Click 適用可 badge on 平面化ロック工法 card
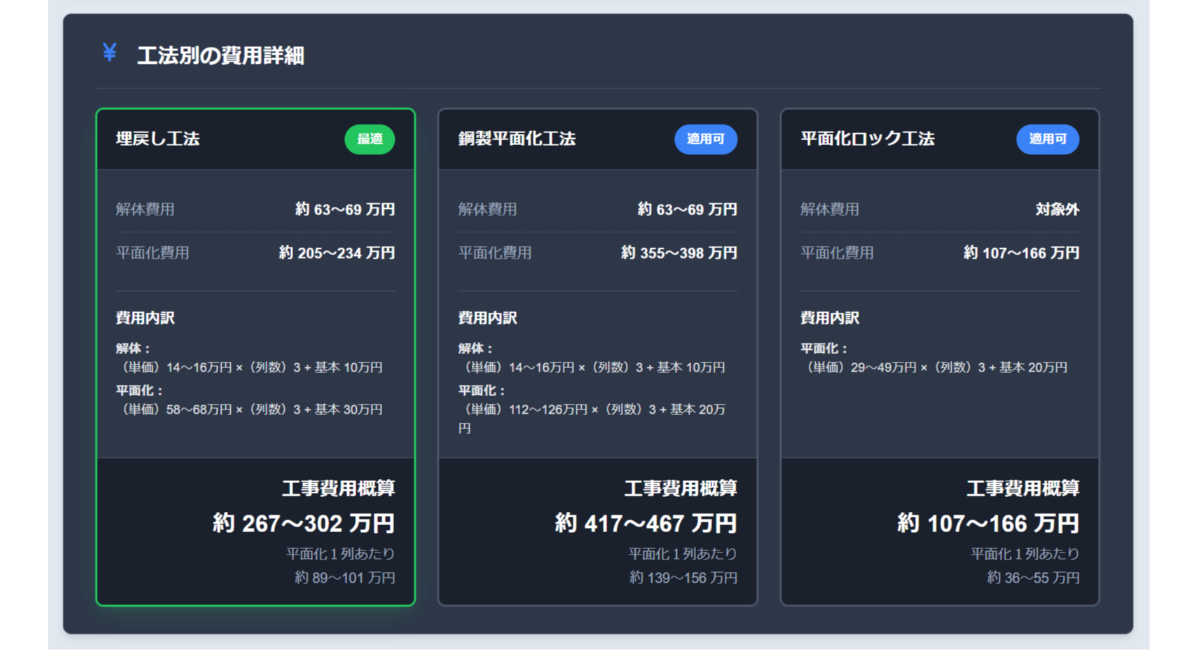This screenshot has height=650, width=1200. click(1048, 139)
